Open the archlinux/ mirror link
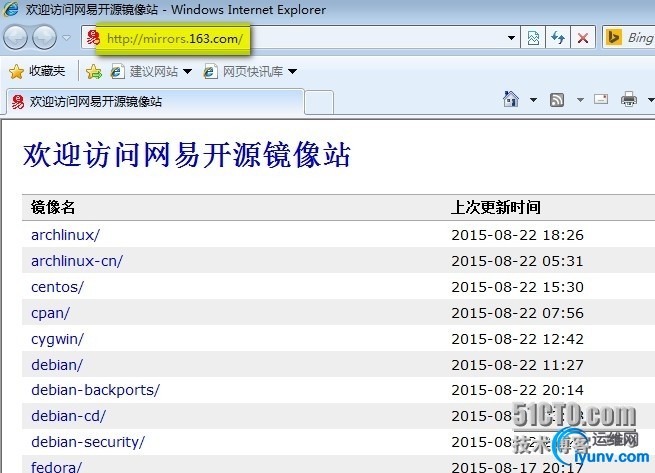The width and height of the screenshot is (655, 473). [x=65, y=235]
